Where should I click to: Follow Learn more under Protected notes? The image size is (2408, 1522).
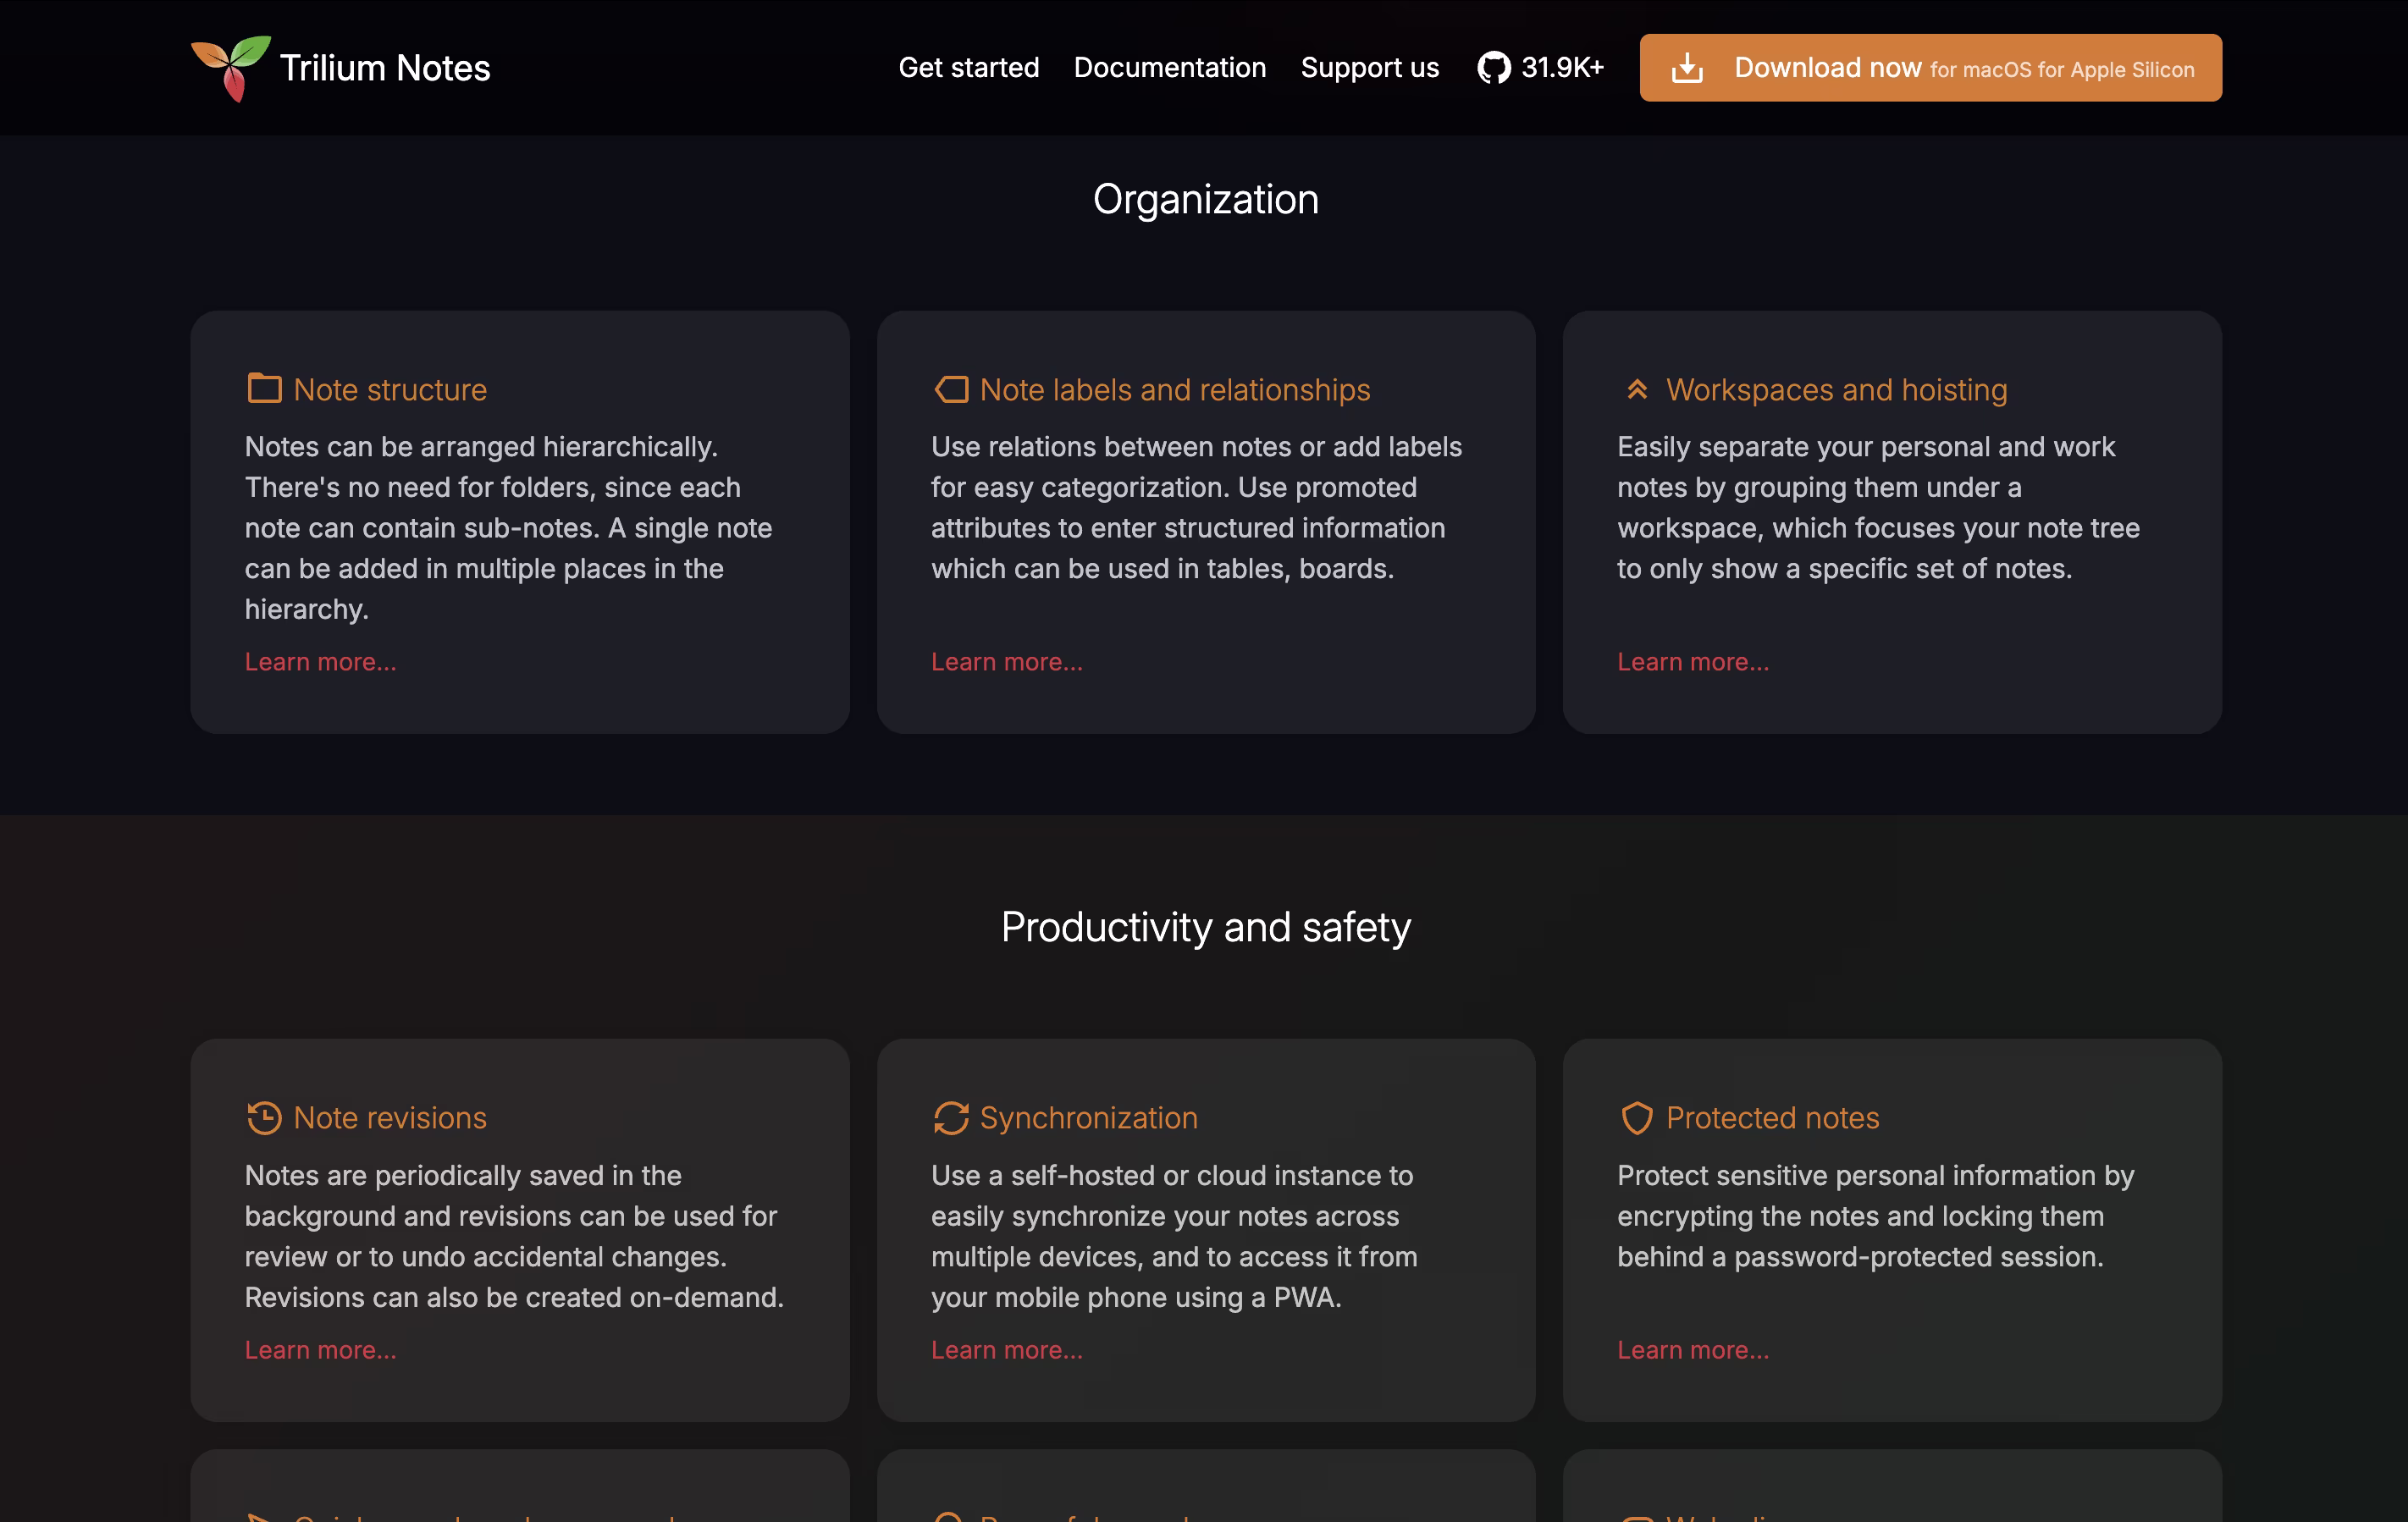[1692, 1350]
